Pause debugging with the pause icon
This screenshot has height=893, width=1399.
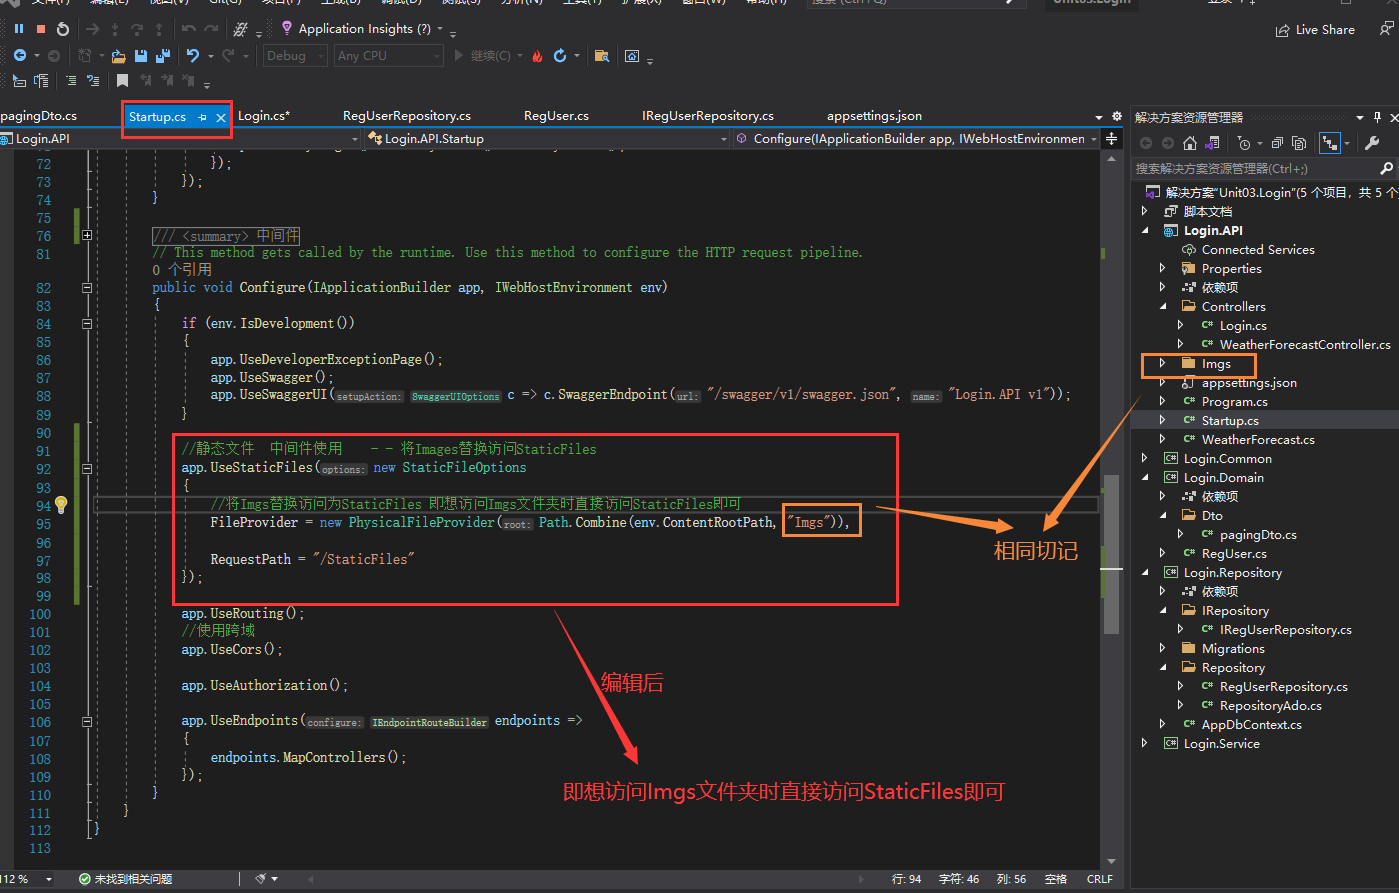click(19, 29)
